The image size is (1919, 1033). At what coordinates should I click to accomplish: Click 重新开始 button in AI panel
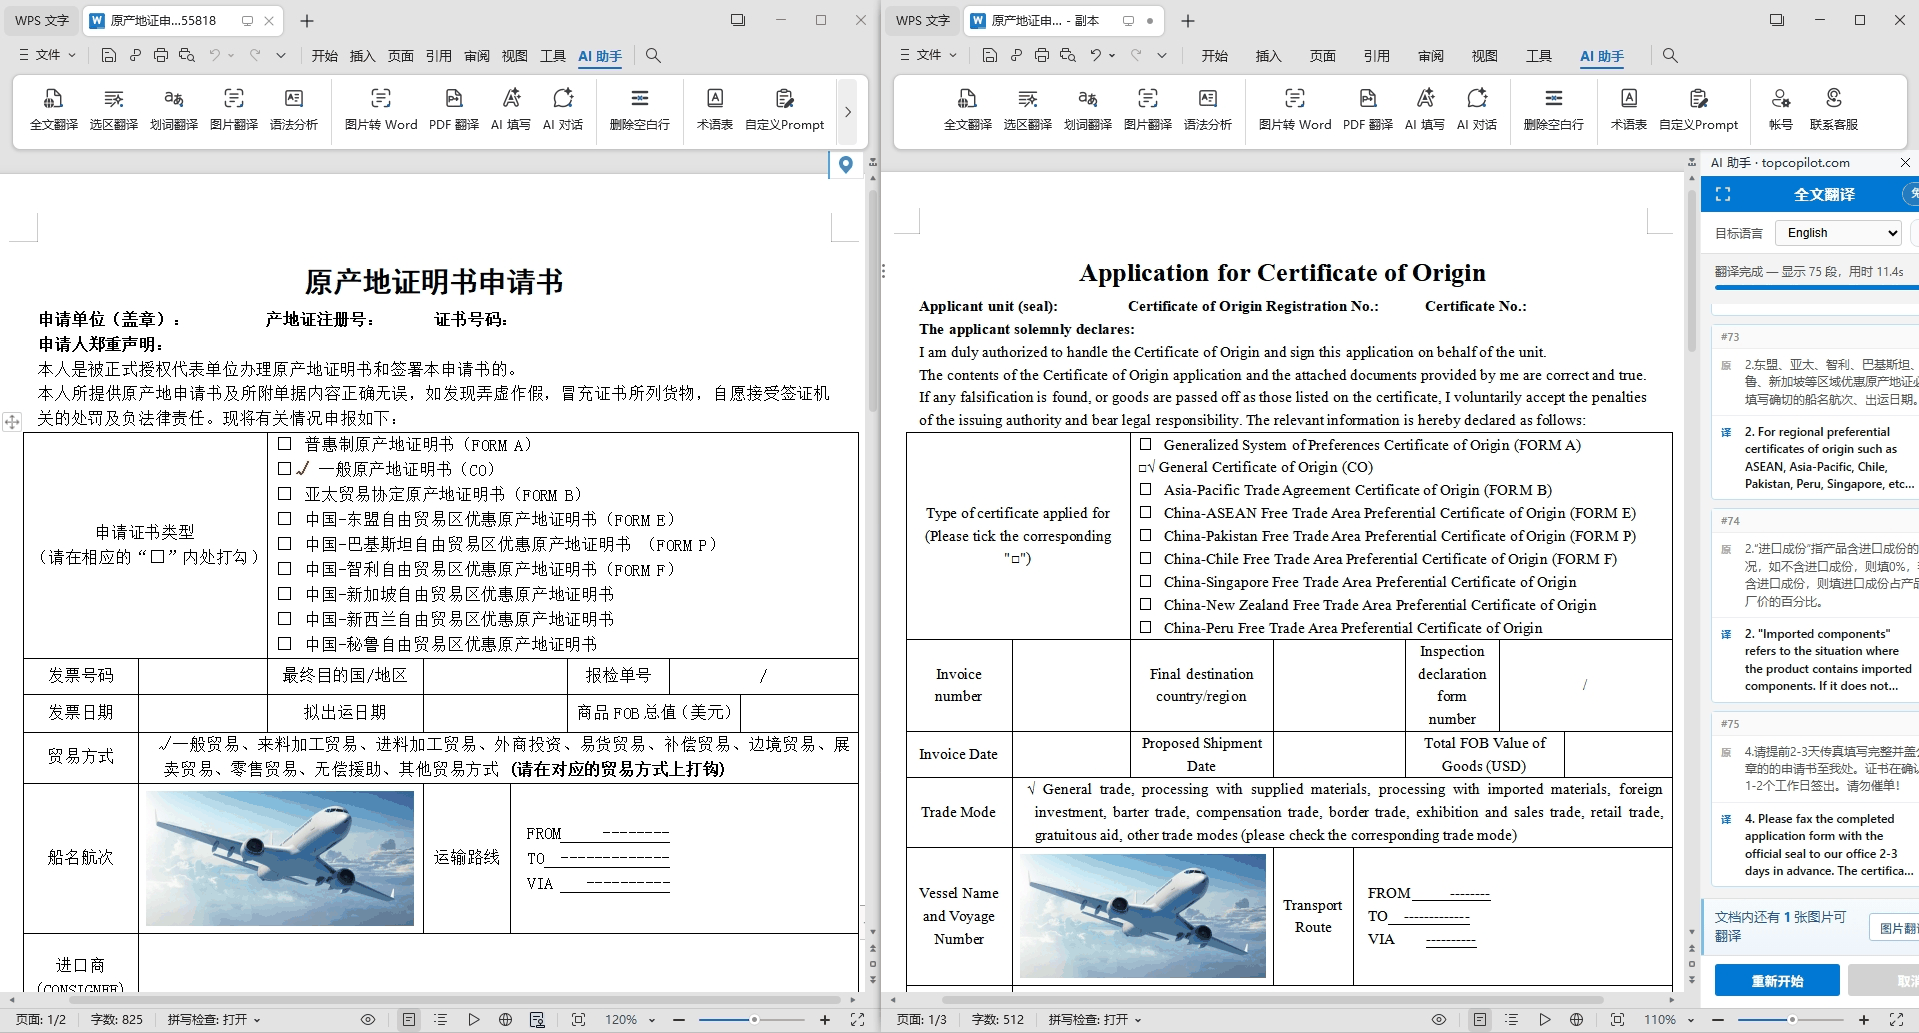click(x=1777, y=981)
